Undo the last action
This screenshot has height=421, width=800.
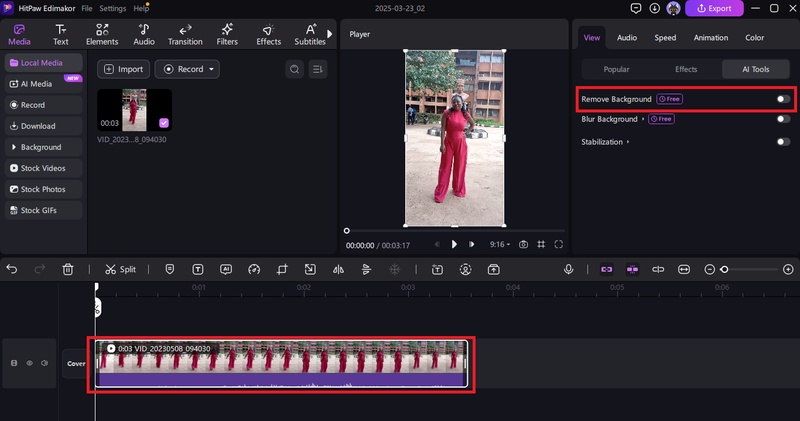tap(12, 269)
